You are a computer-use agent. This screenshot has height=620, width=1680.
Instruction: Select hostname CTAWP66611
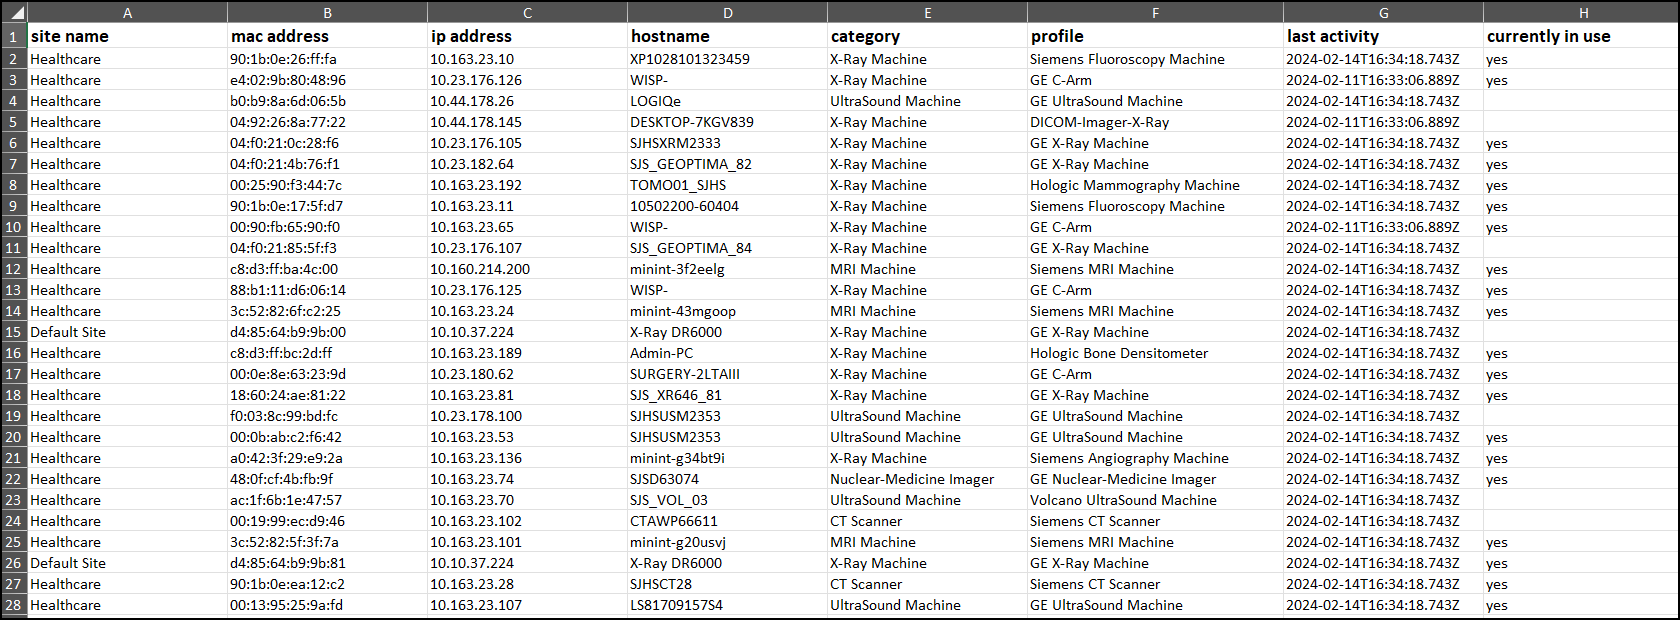pos(728,521)
